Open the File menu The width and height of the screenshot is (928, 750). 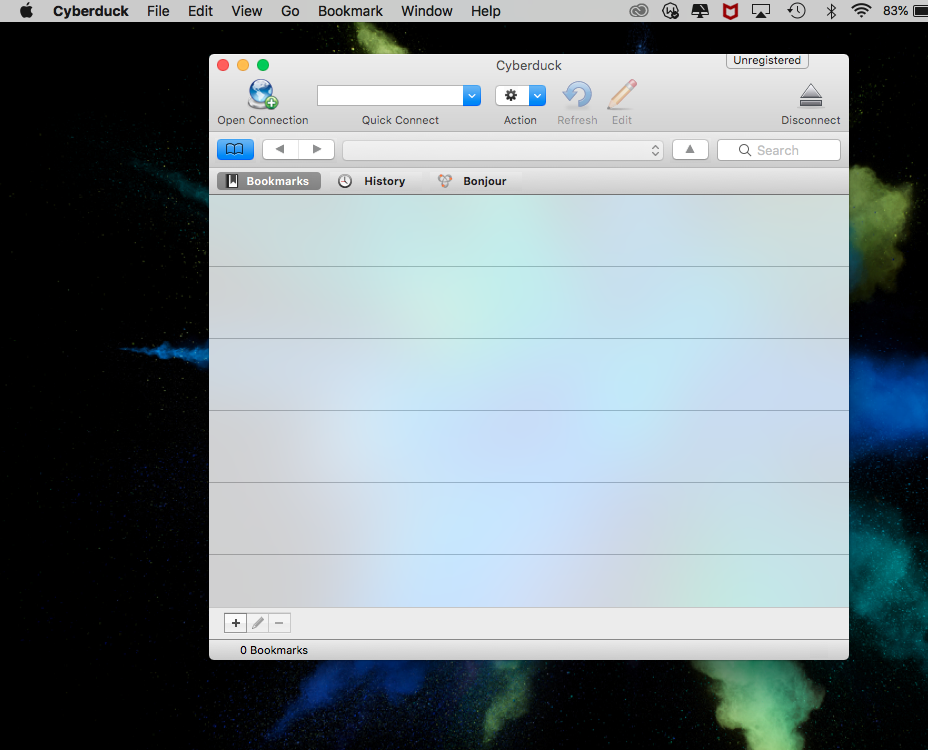(158, 11)
